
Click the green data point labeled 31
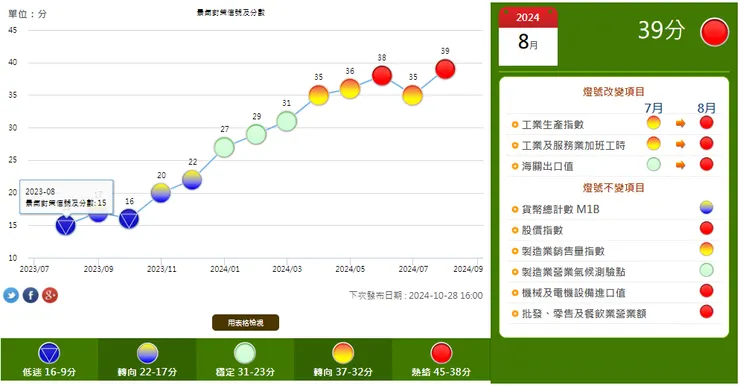(287, 121)
